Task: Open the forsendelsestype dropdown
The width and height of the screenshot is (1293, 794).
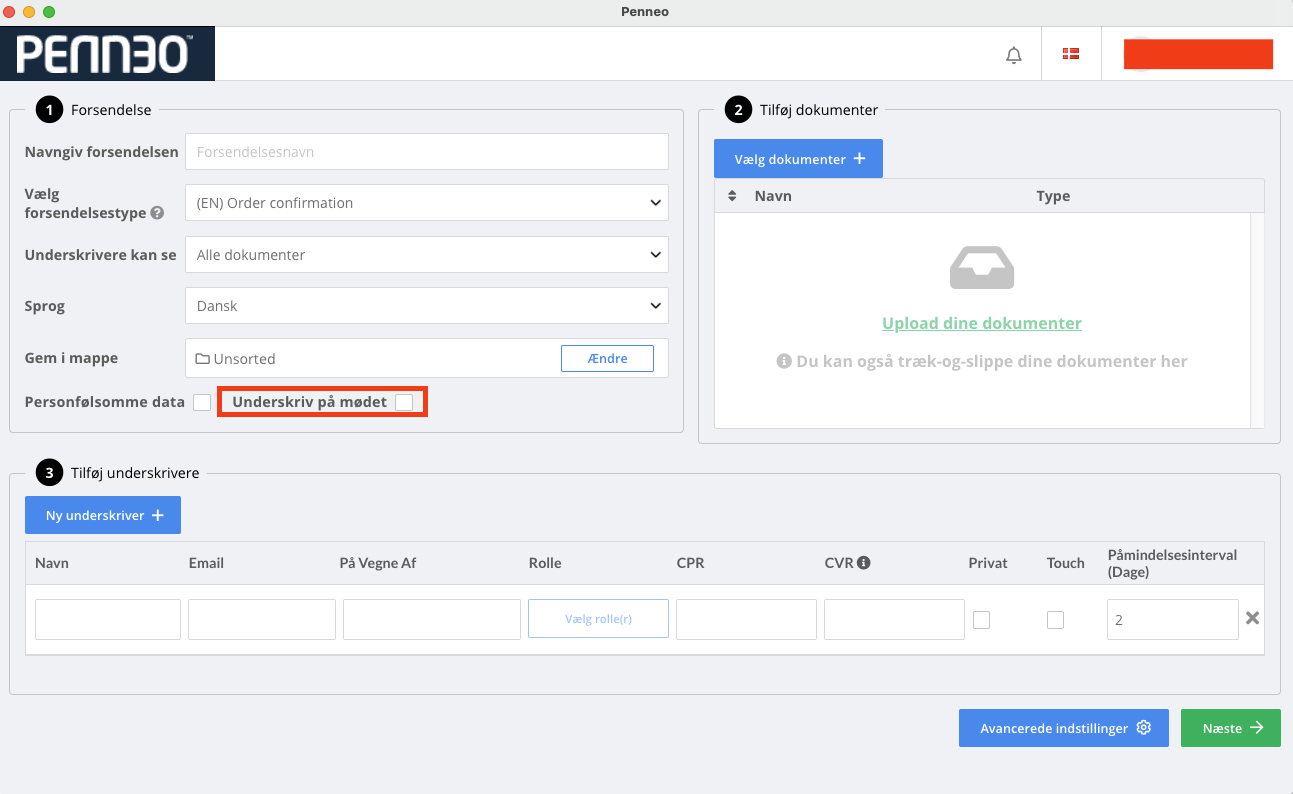Action: [427, 203]
